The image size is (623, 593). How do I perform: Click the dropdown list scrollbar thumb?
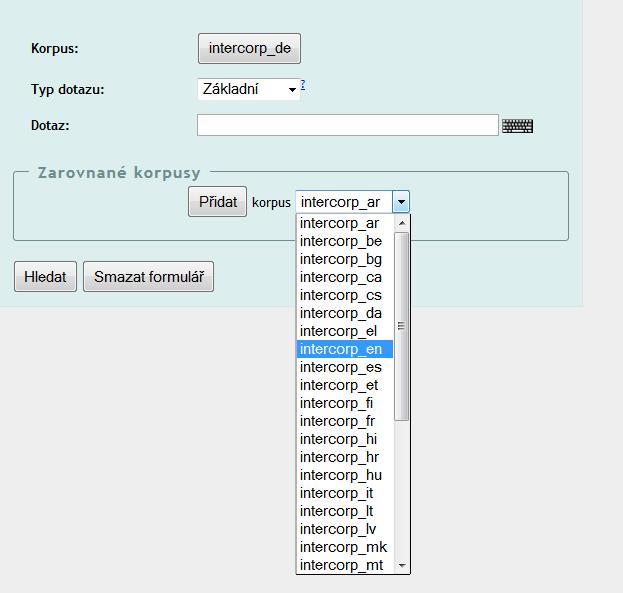tap(402, 326)
